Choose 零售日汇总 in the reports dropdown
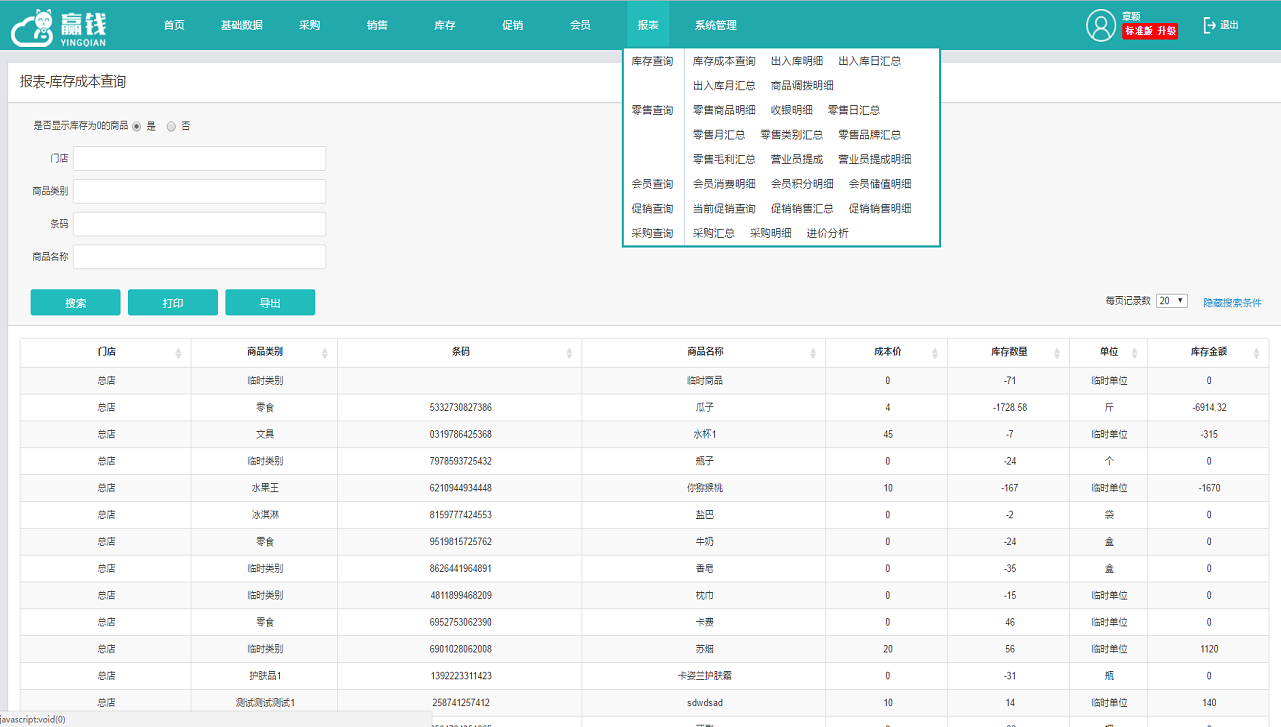Image resolution: width=1281 pixels, height=727 pixels. 854,110
